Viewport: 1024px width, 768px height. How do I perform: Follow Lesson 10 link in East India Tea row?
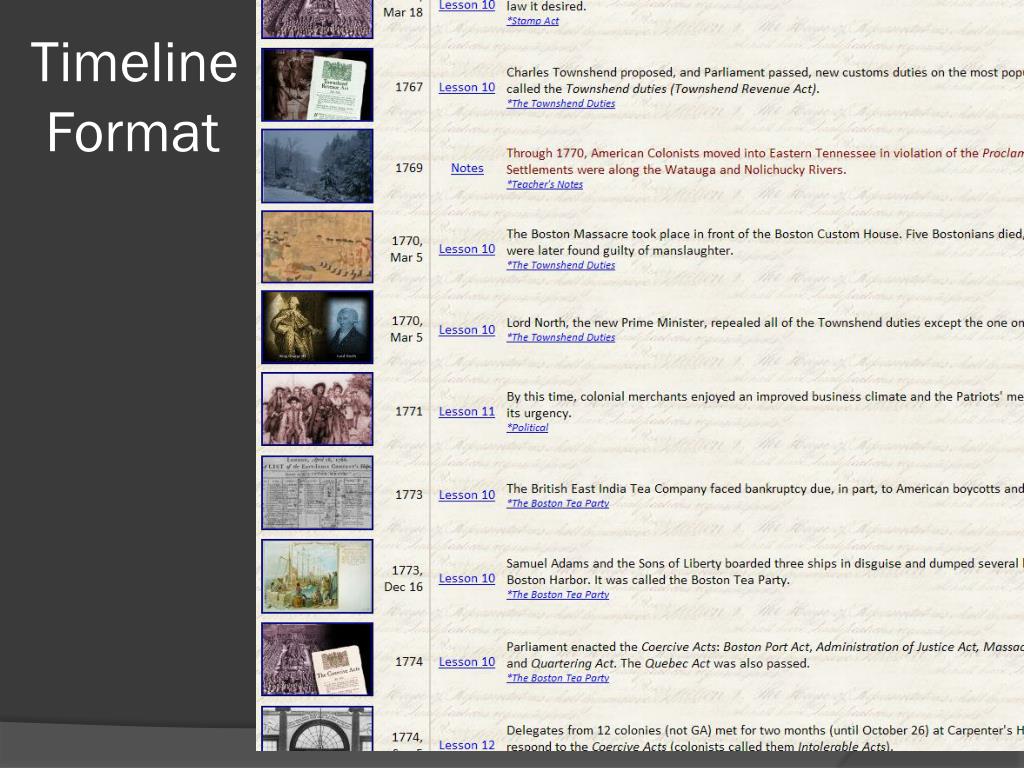tap(467, 496)
